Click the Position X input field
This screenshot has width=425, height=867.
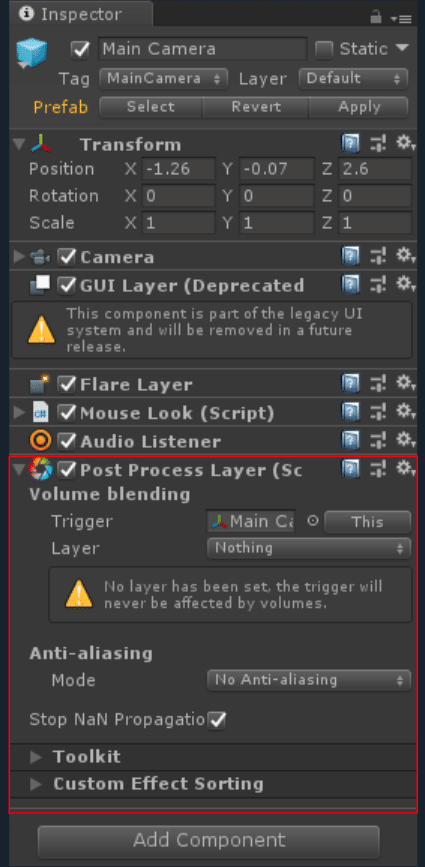tap(178, 169)
